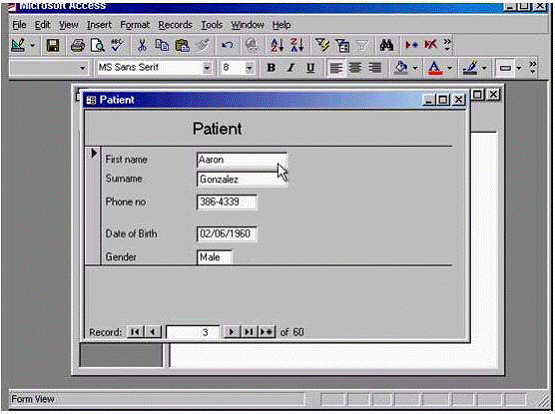This screenshot has width=555, height=414.
Task: Expand the View mode dropdown arrow
Action: (x=32, y=46)
